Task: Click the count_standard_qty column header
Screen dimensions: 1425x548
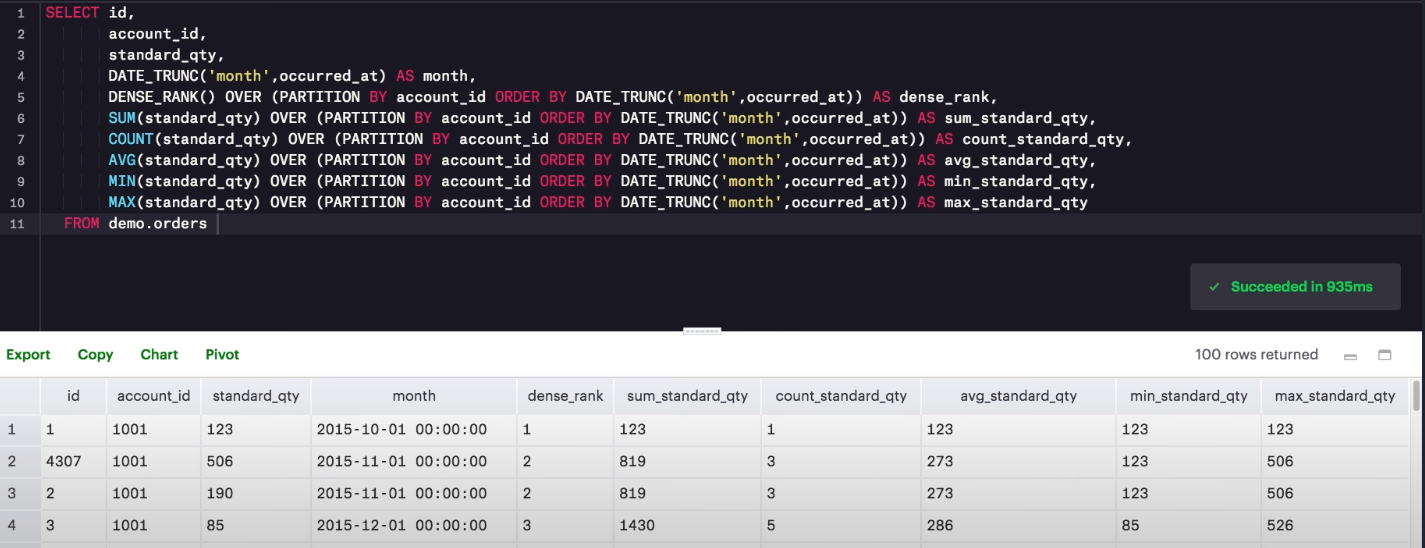Action: pyautogui.click(x=841, y=396)
